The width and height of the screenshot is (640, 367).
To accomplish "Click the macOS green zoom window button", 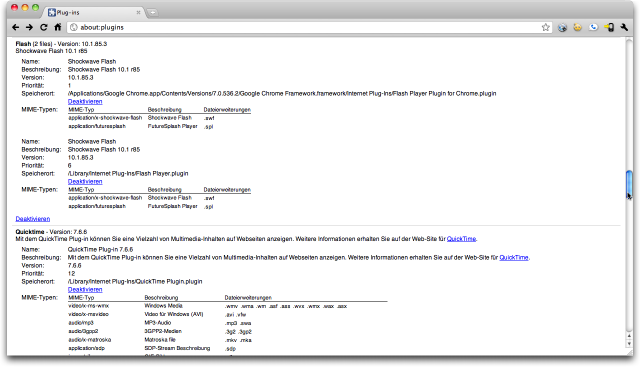I will coord(36,7).
